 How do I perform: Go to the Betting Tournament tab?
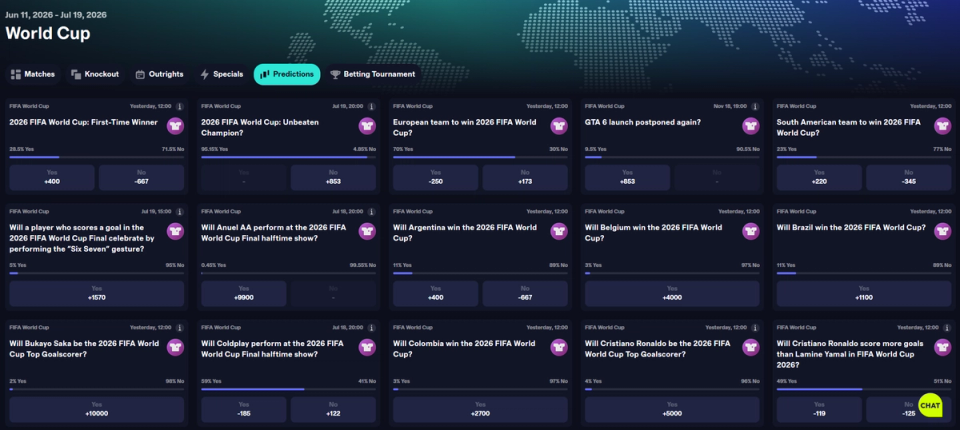click(372, 74)
